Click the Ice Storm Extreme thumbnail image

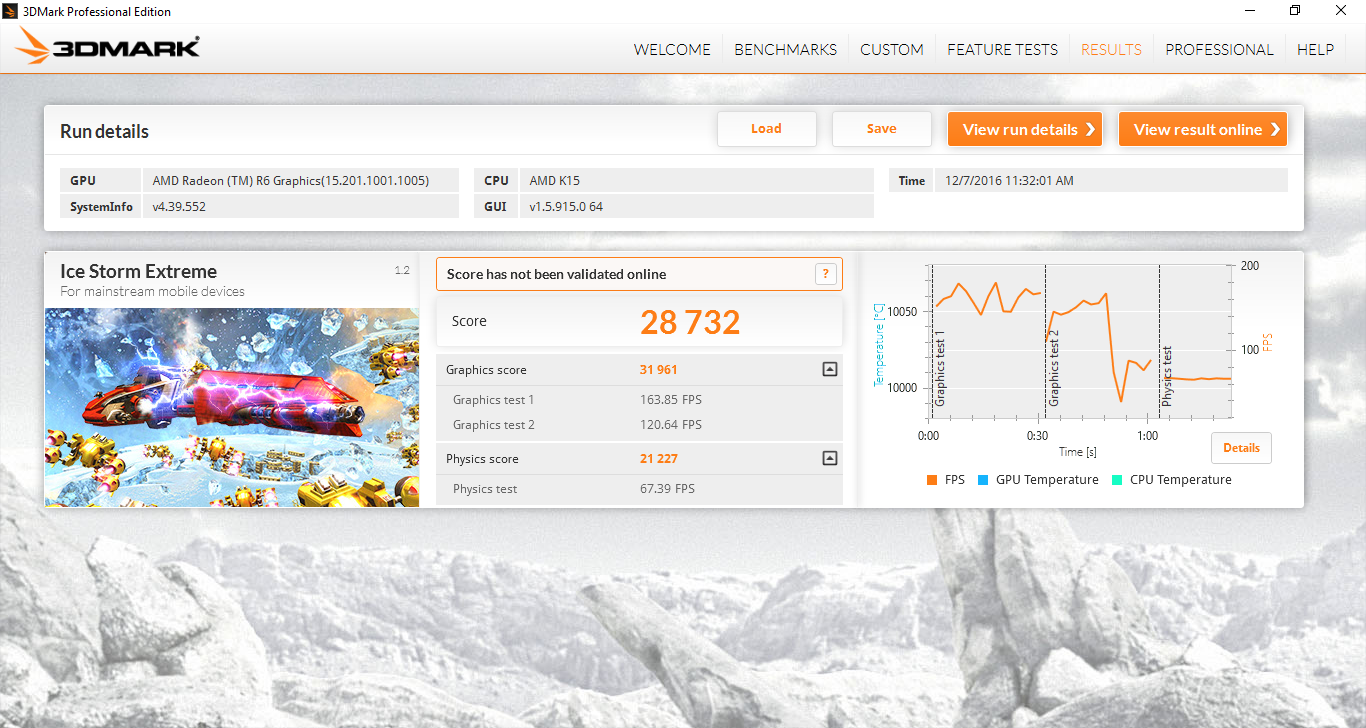click(x=232, y=407)
